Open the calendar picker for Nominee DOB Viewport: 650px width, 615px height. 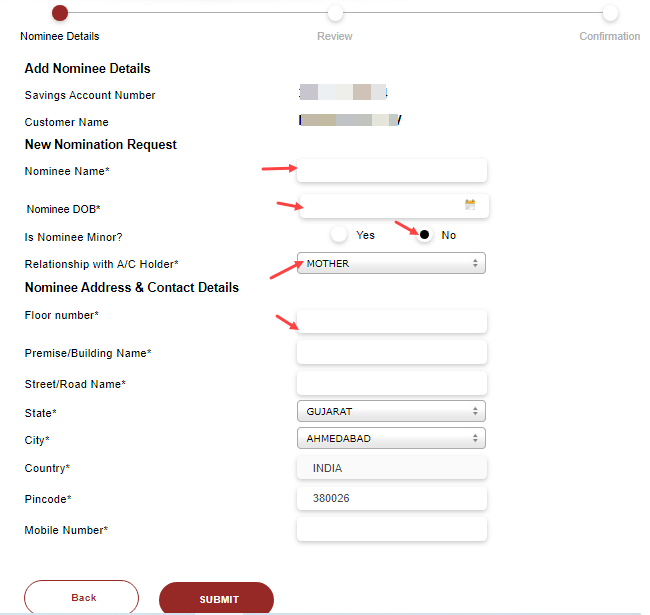(470, 204)
